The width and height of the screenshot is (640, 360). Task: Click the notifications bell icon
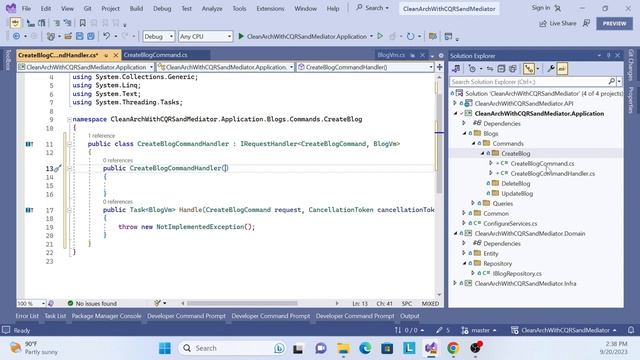(x=631, y=330)
